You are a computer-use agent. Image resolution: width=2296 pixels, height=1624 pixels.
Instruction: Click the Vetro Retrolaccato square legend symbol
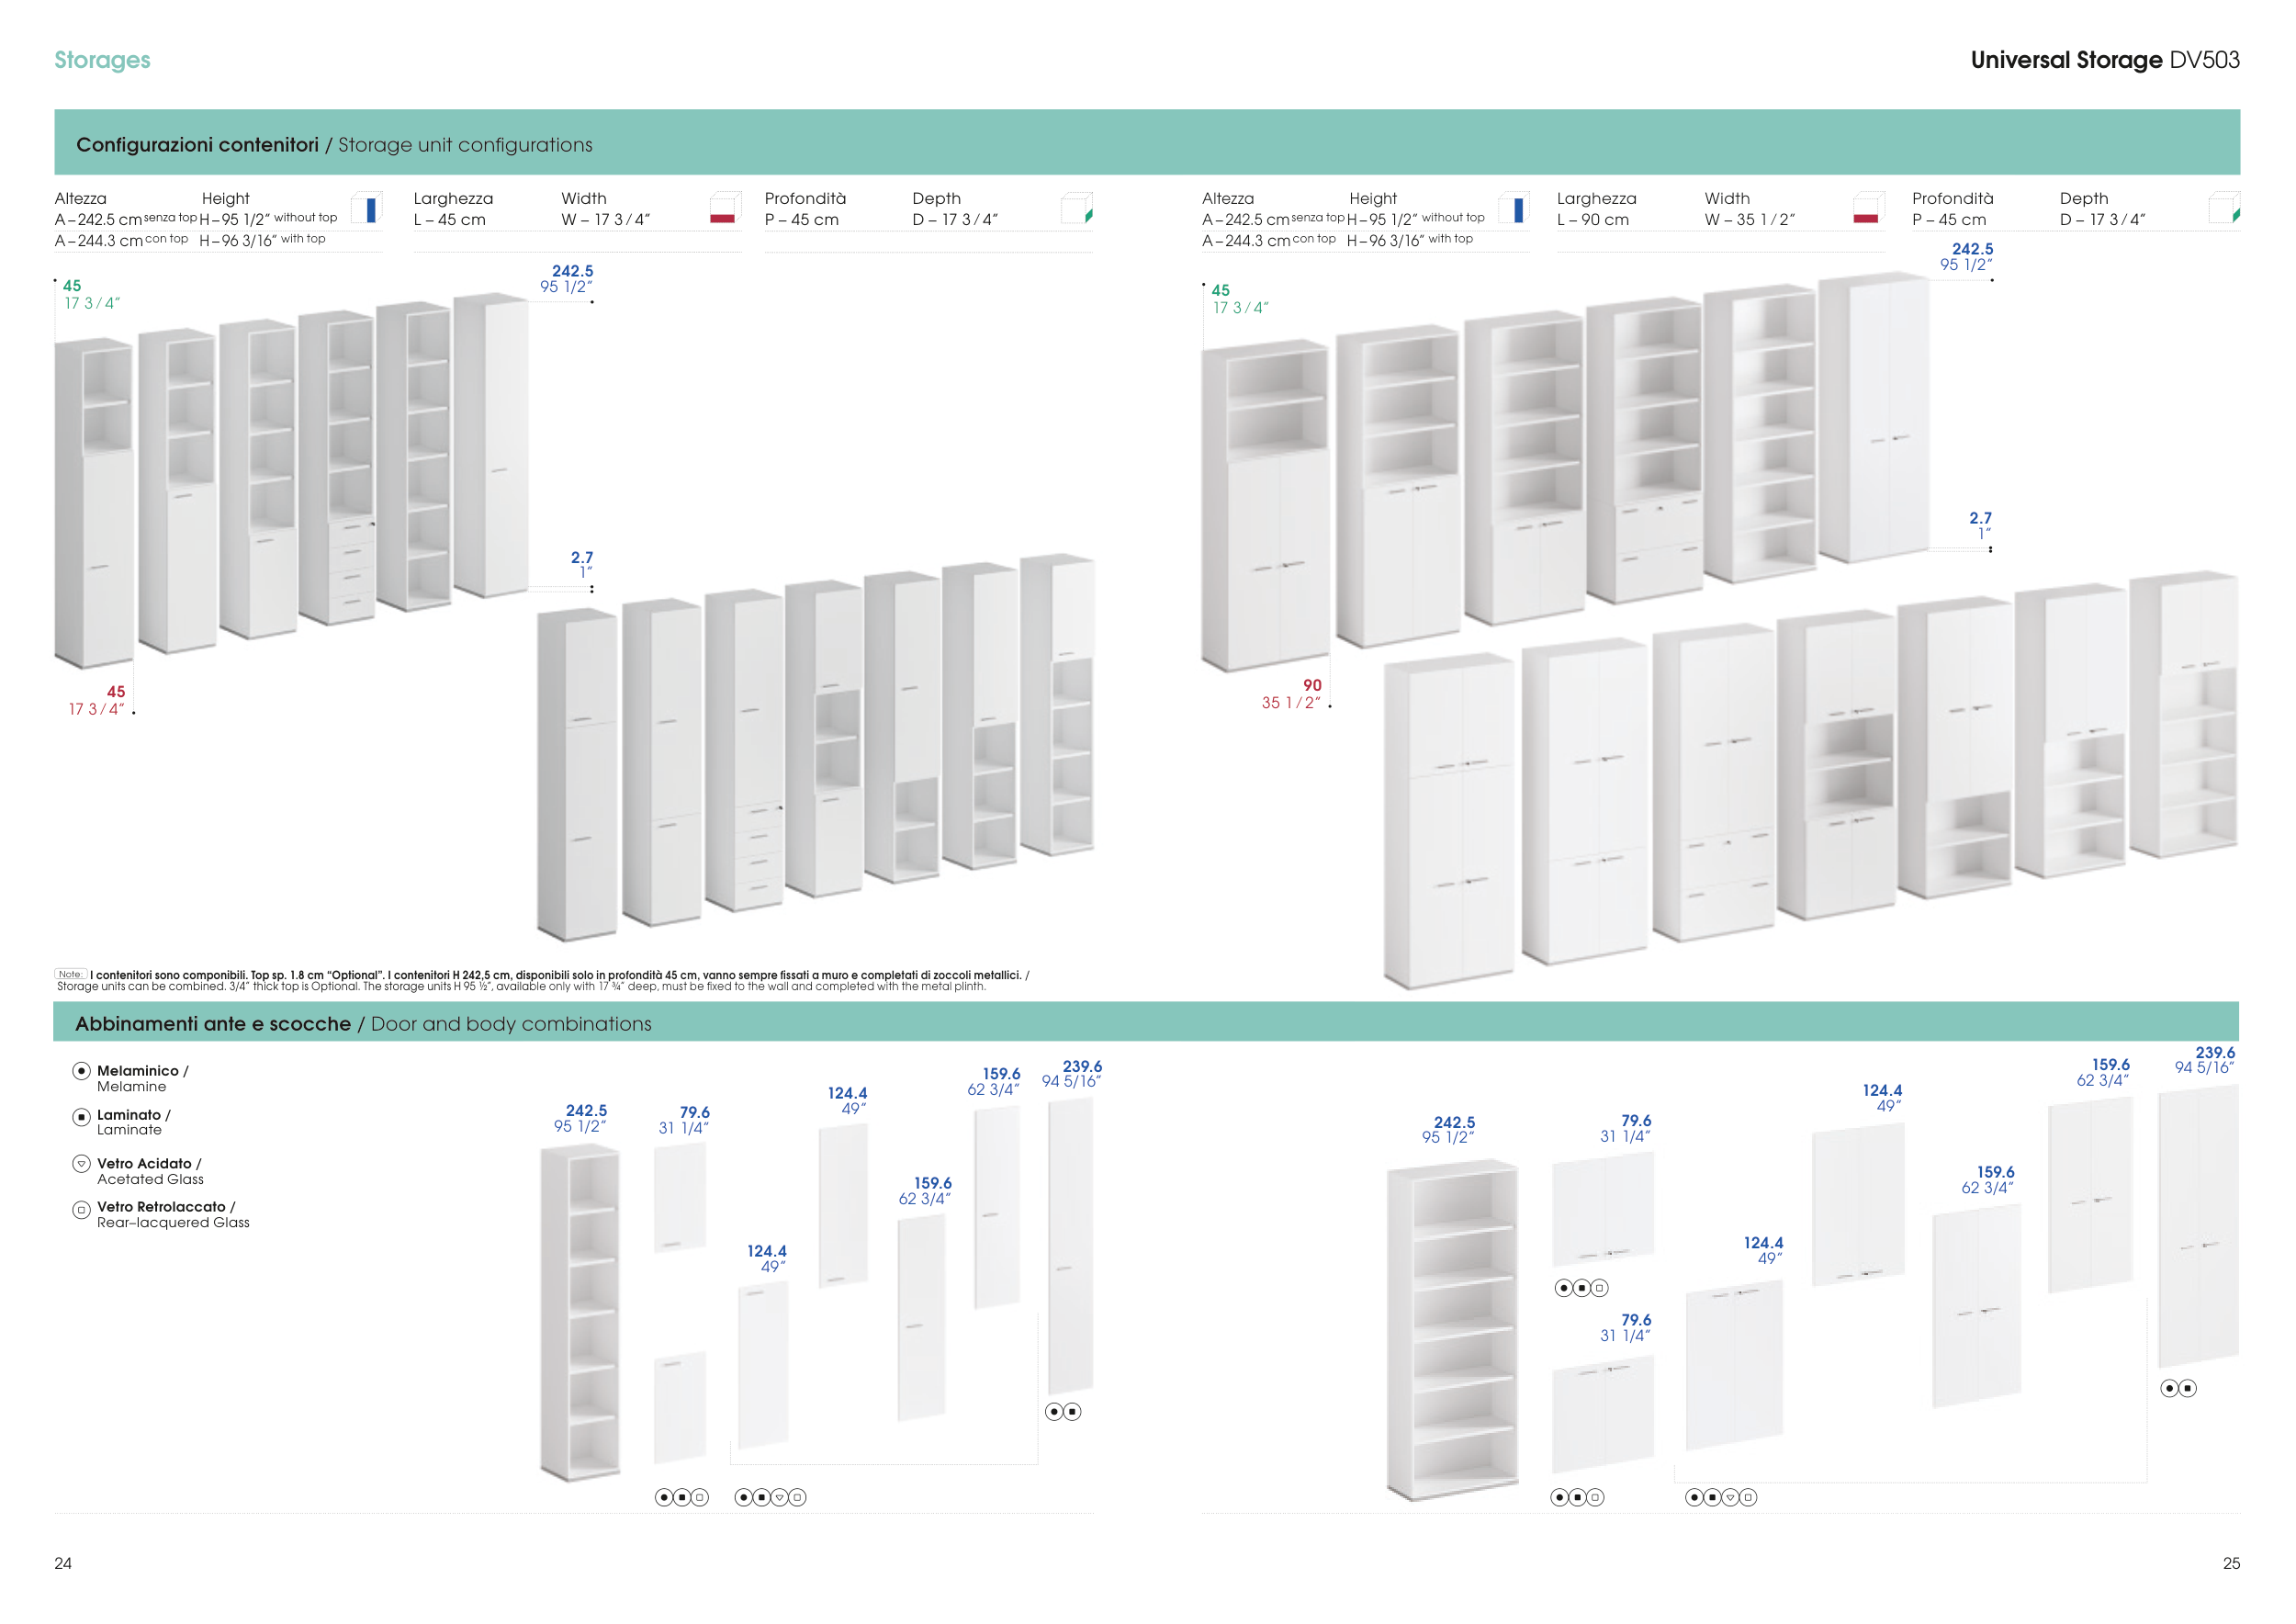[x=82, y=1210]
